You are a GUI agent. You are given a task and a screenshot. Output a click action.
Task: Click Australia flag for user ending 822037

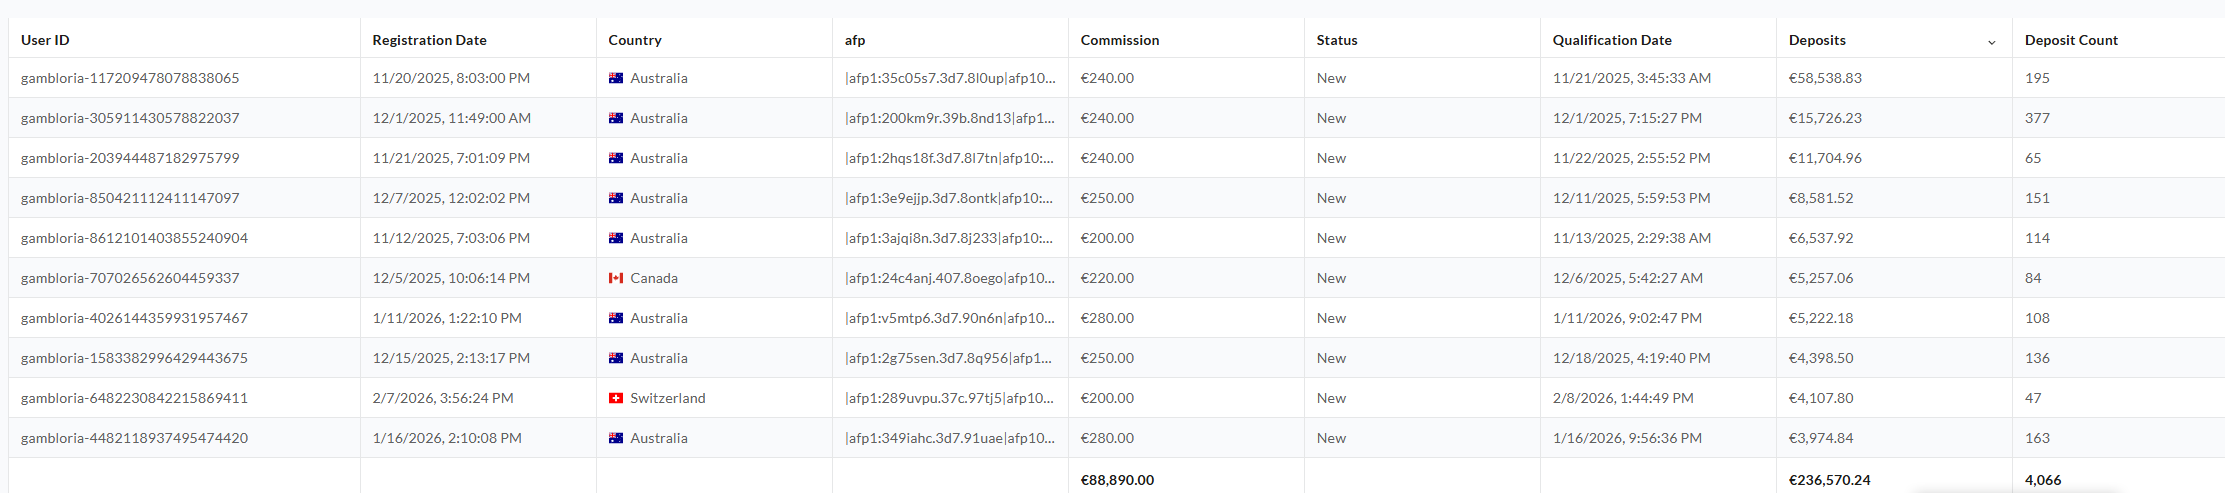(x=616, y=118)
